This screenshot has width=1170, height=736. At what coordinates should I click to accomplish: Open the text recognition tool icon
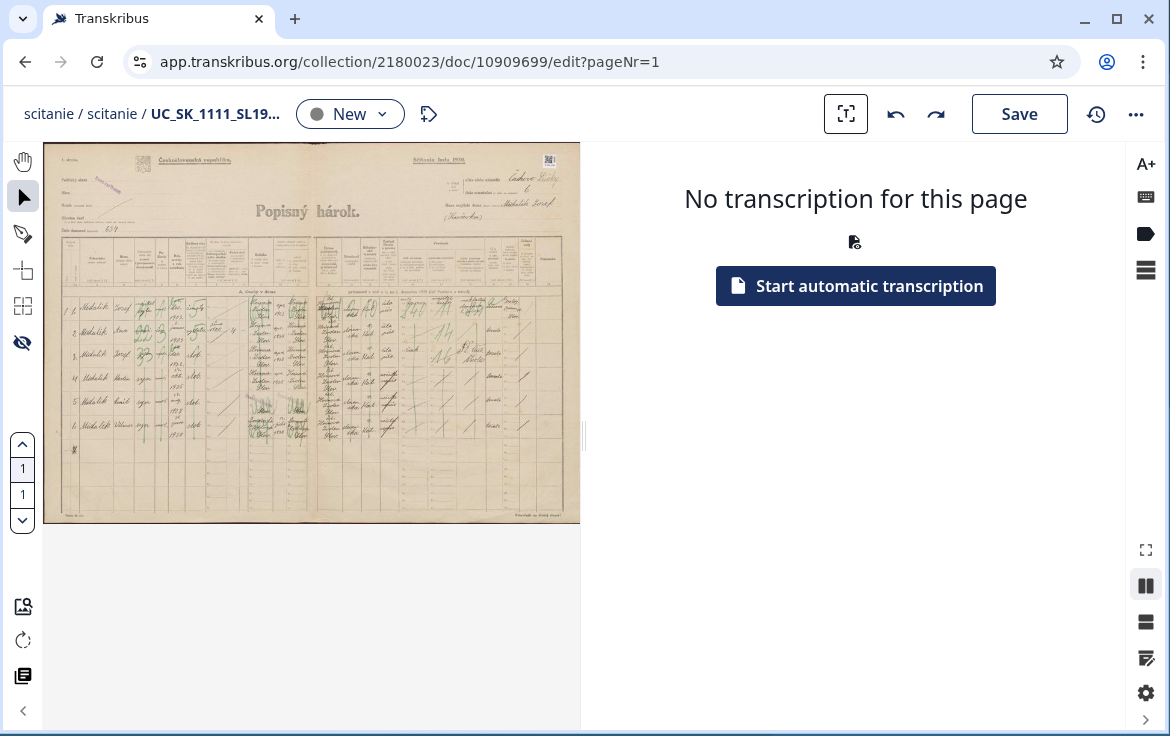(845, 114)
